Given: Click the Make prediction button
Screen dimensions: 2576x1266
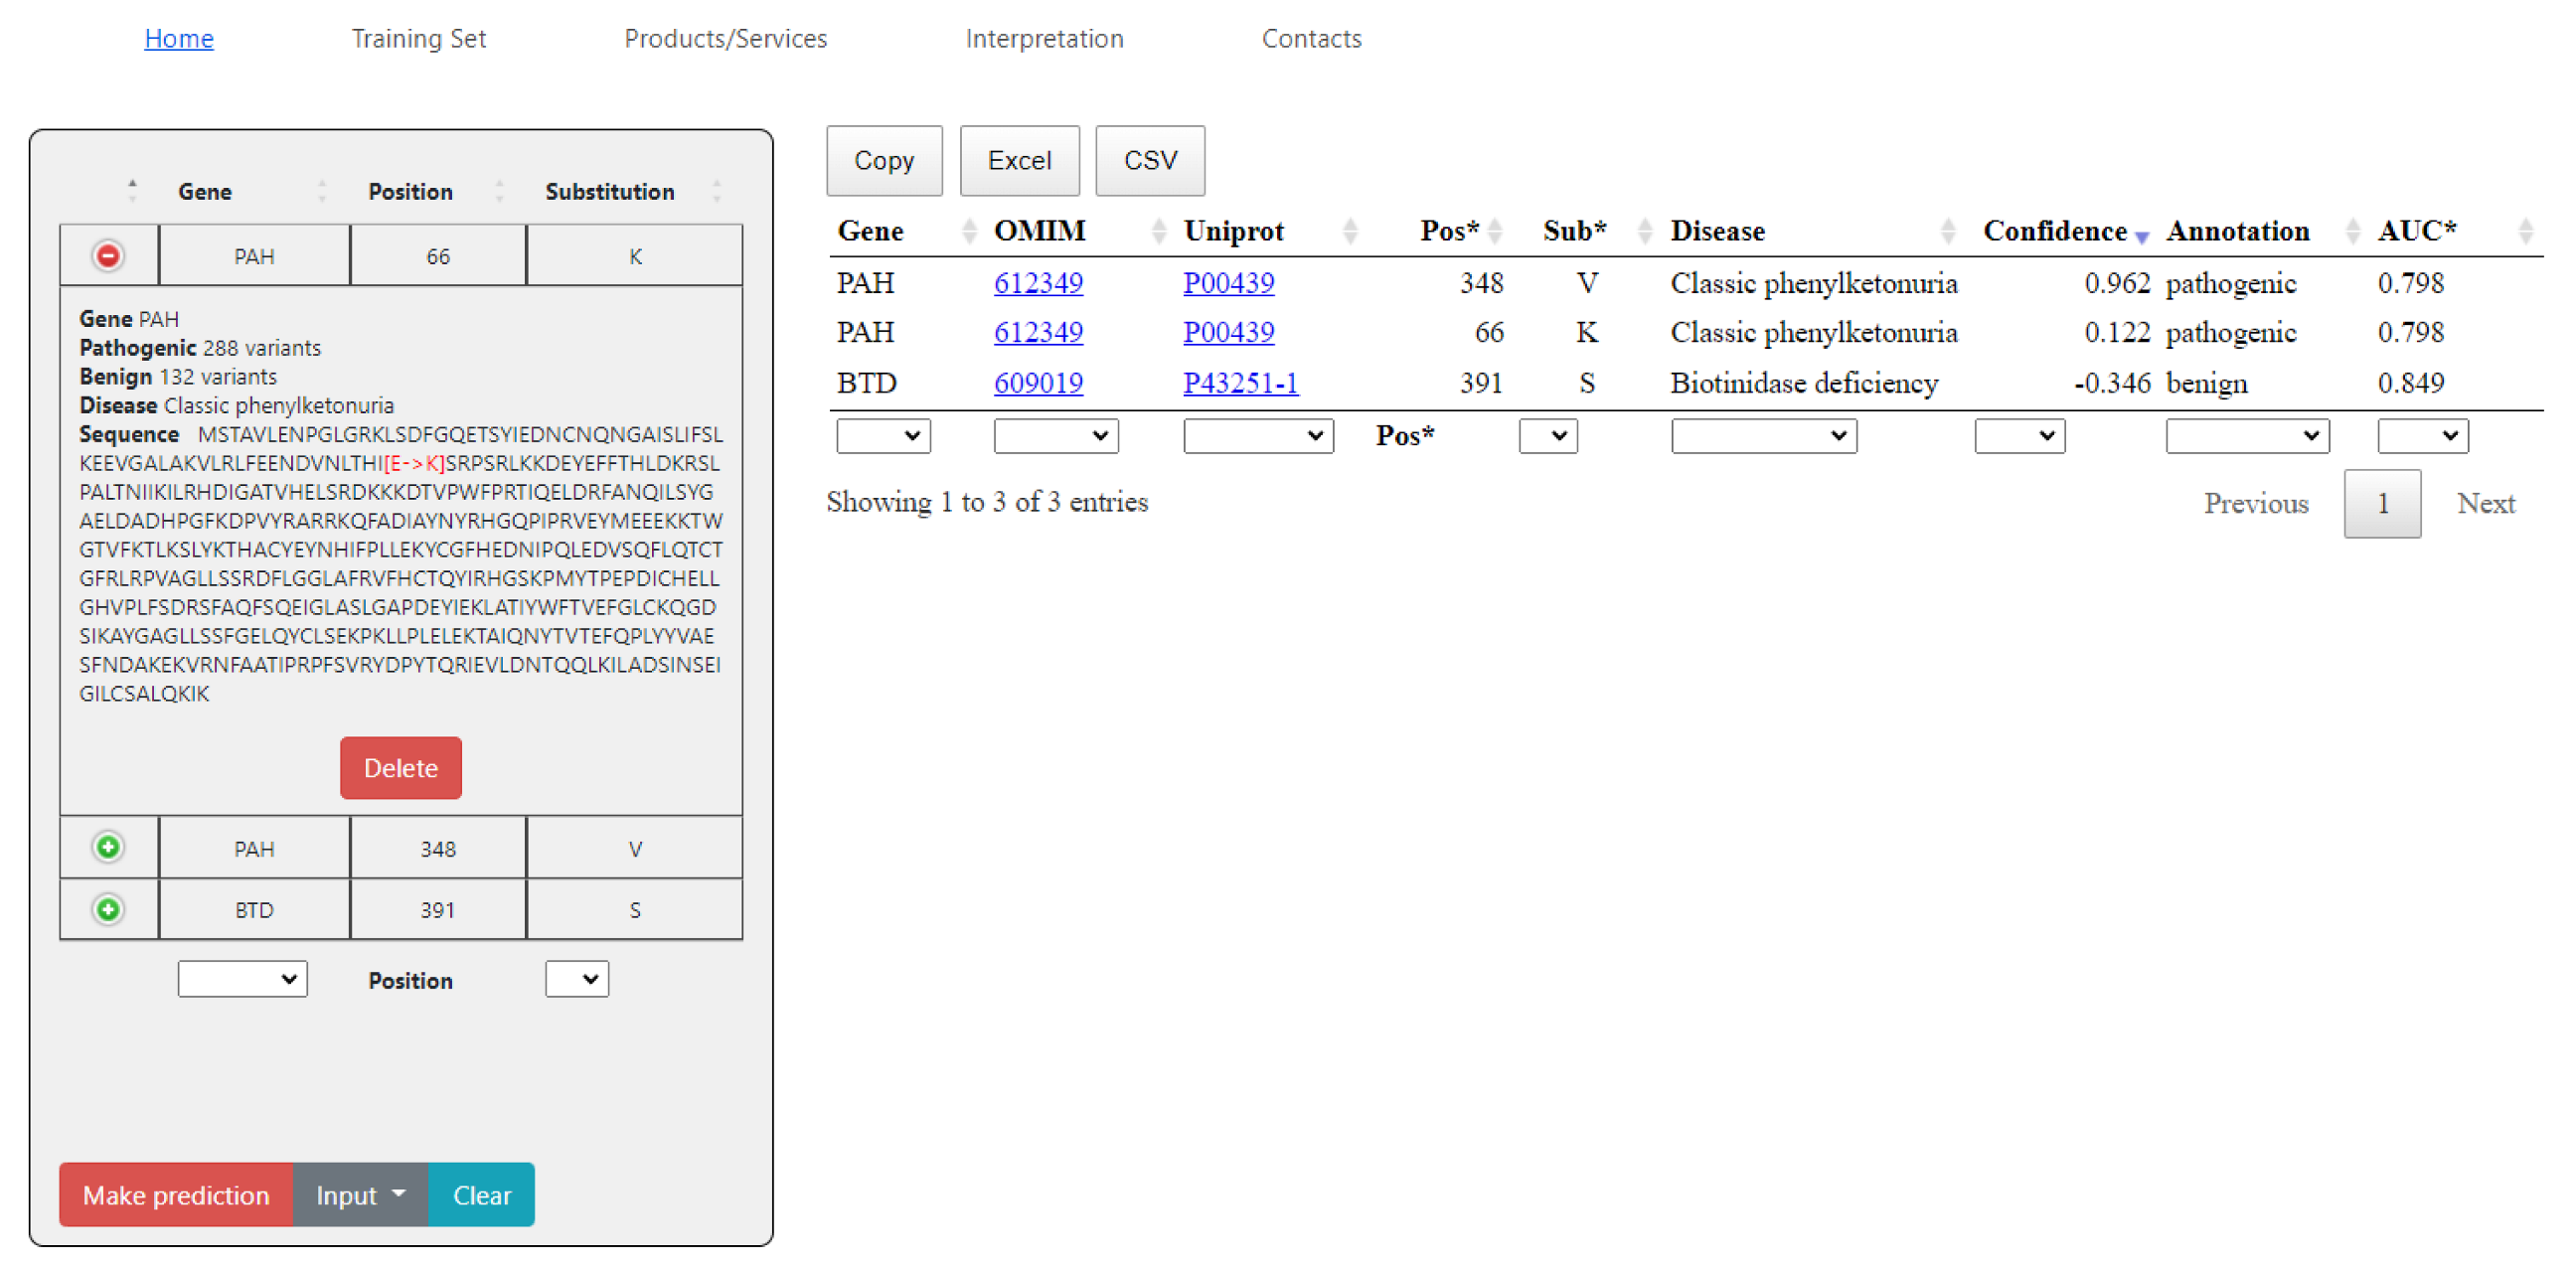Looking at the screenshot, I should click(176, 1194).
